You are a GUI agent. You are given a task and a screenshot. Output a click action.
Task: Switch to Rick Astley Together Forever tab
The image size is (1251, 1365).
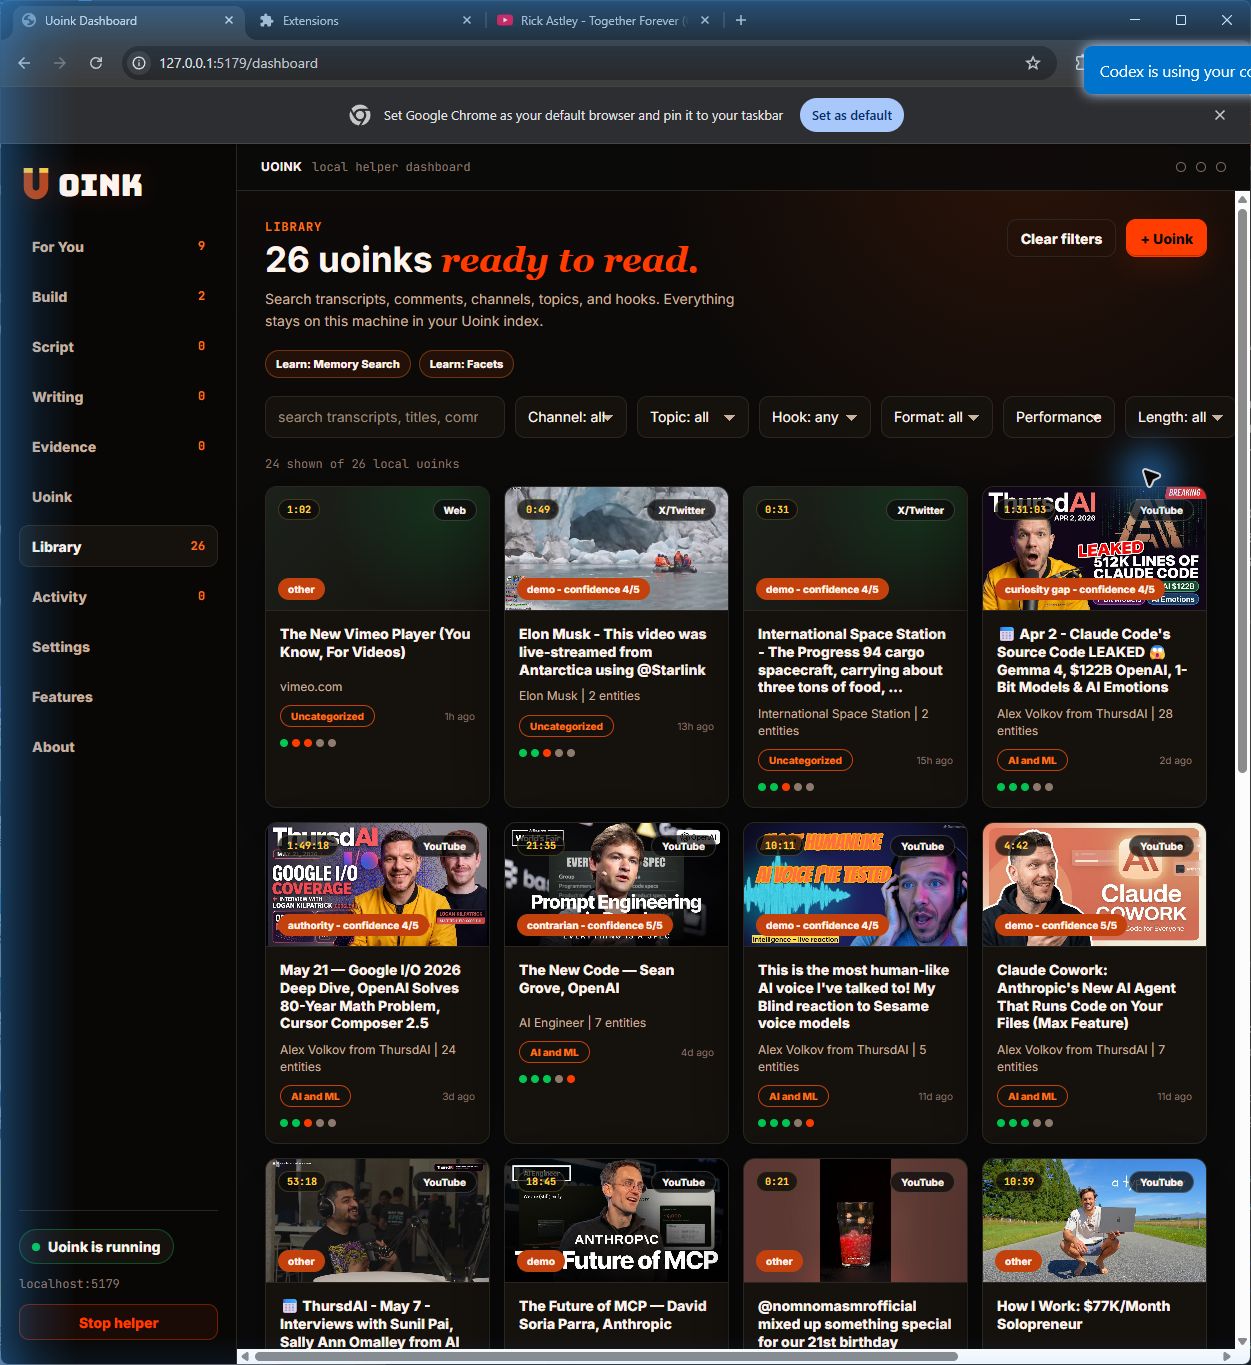603,20
